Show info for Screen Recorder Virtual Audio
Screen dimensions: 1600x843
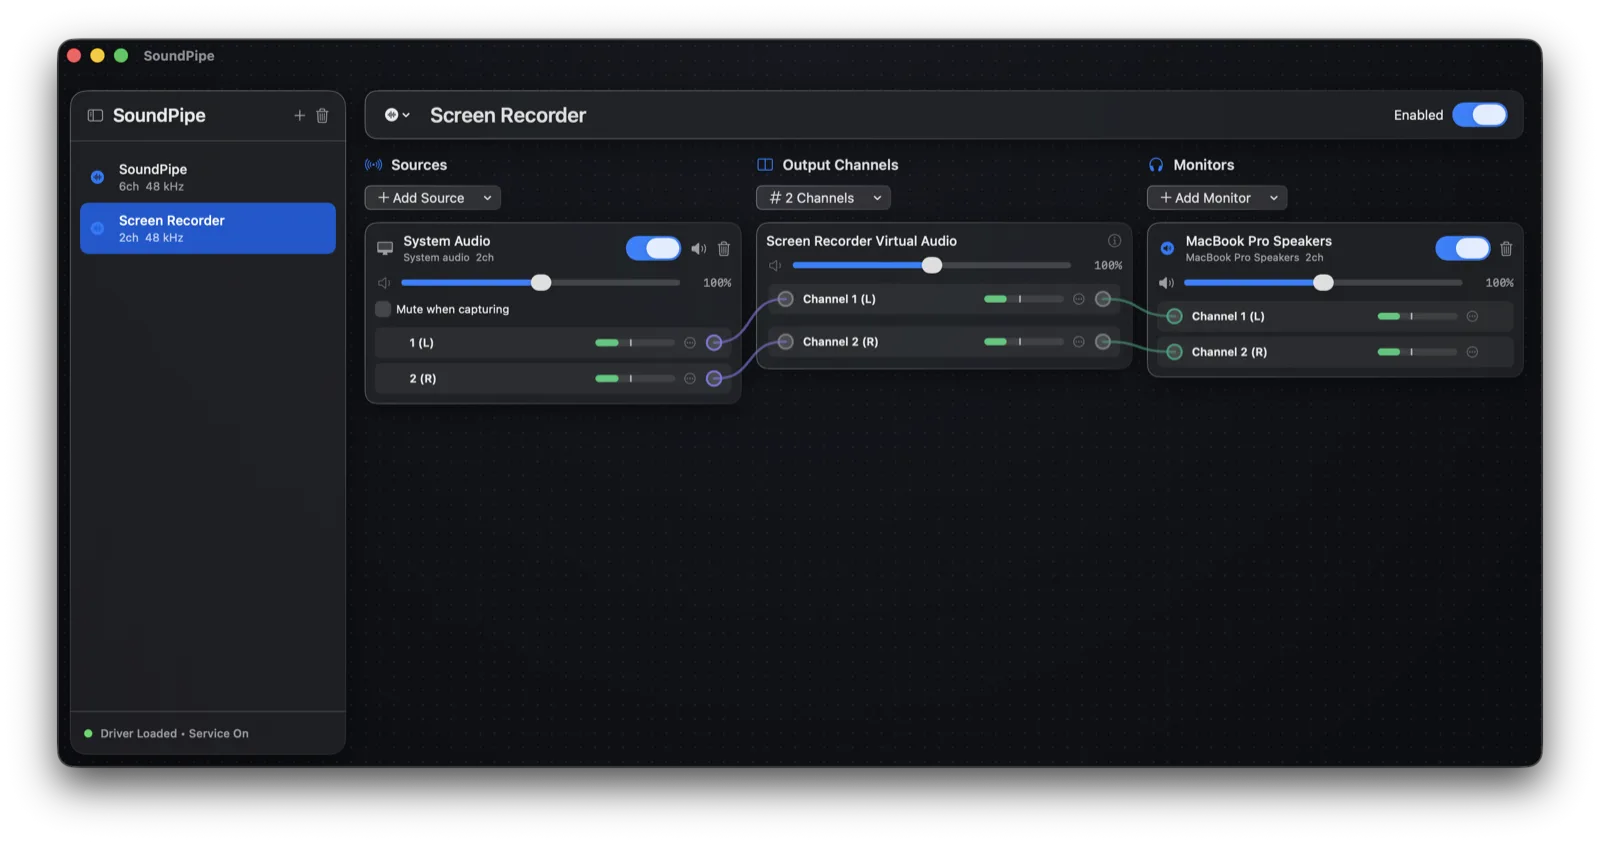(x=1114, y=241)
